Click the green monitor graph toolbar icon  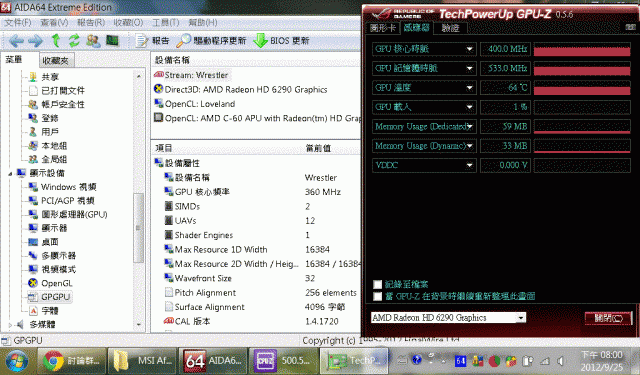[x=112, y=40]
